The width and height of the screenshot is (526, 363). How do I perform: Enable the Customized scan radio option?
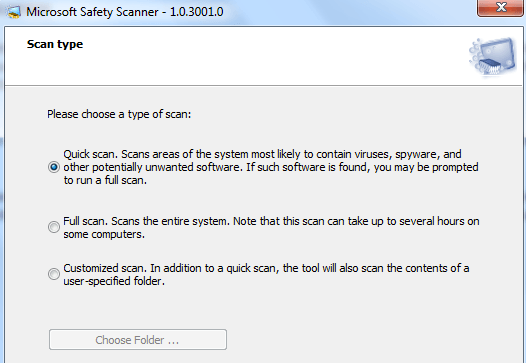pyautogui.click(x=54, y=274)
